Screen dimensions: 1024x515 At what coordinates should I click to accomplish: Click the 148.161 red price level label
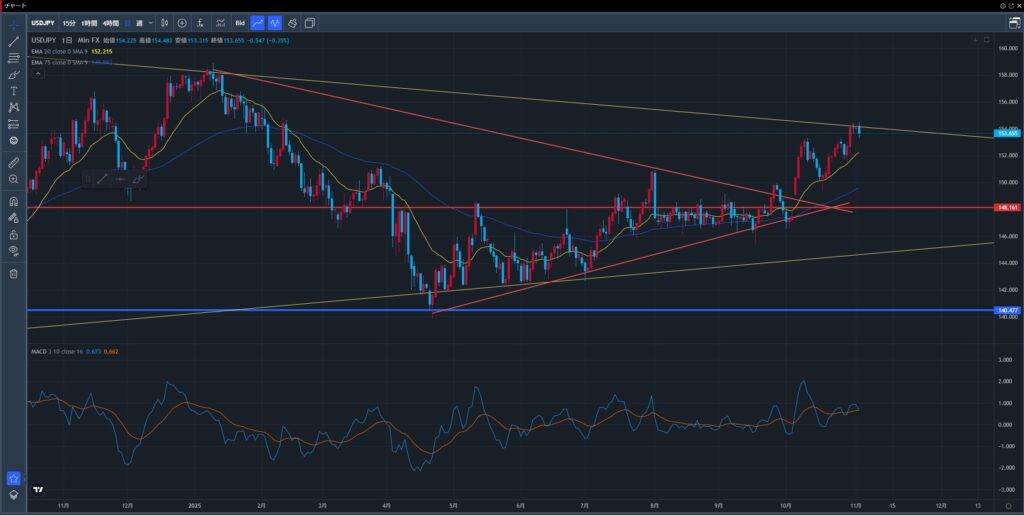[1007, 208]
